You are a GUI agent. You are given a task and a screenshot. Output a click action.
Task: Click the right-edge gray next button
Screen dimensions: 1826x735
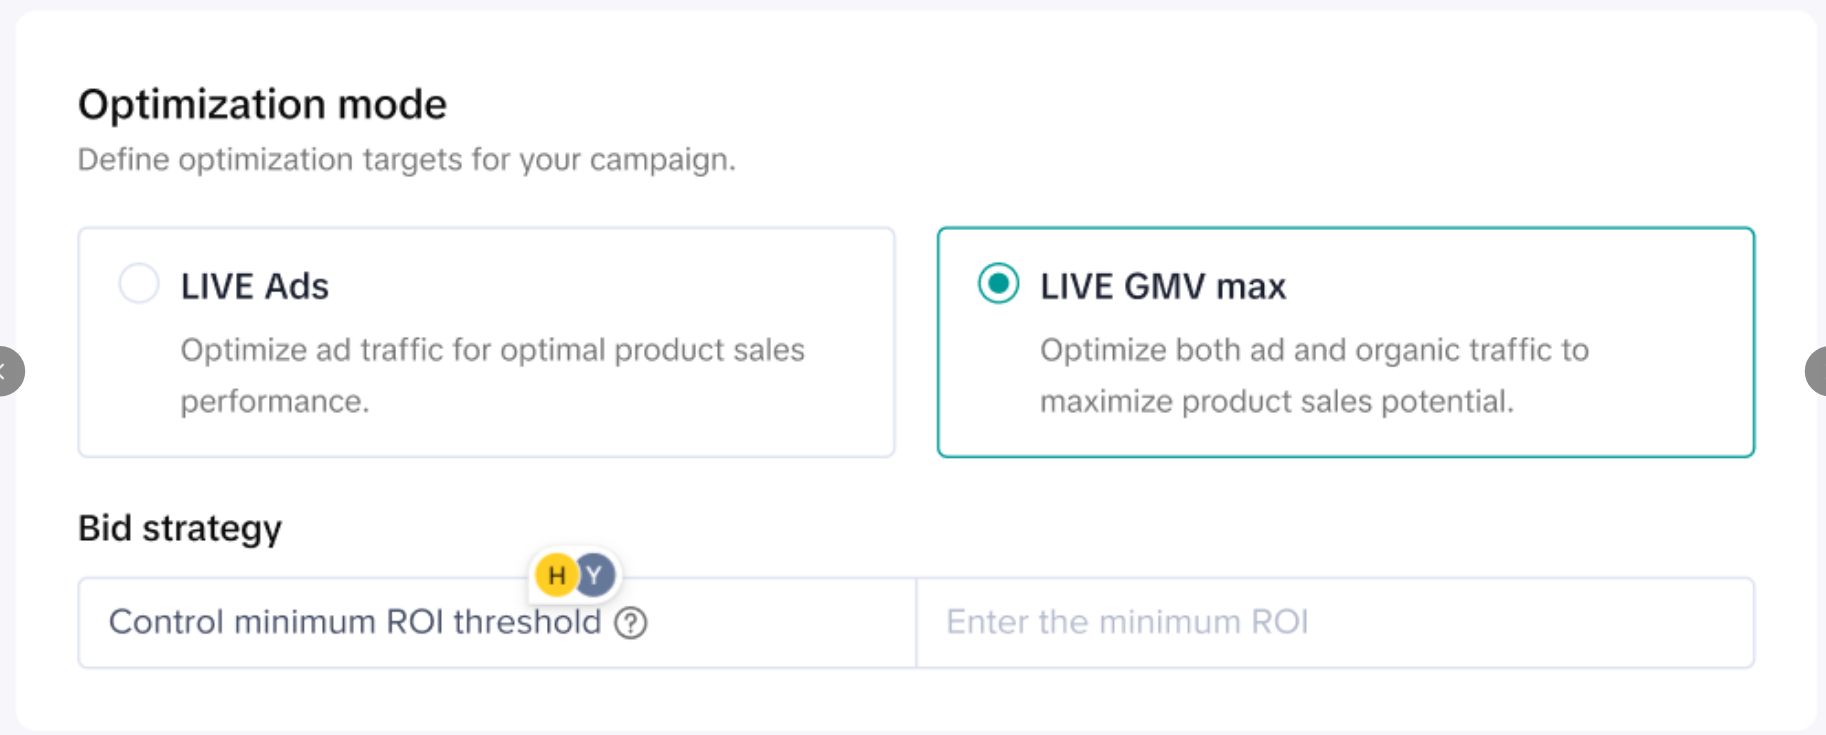click(x=1816, y=371)
